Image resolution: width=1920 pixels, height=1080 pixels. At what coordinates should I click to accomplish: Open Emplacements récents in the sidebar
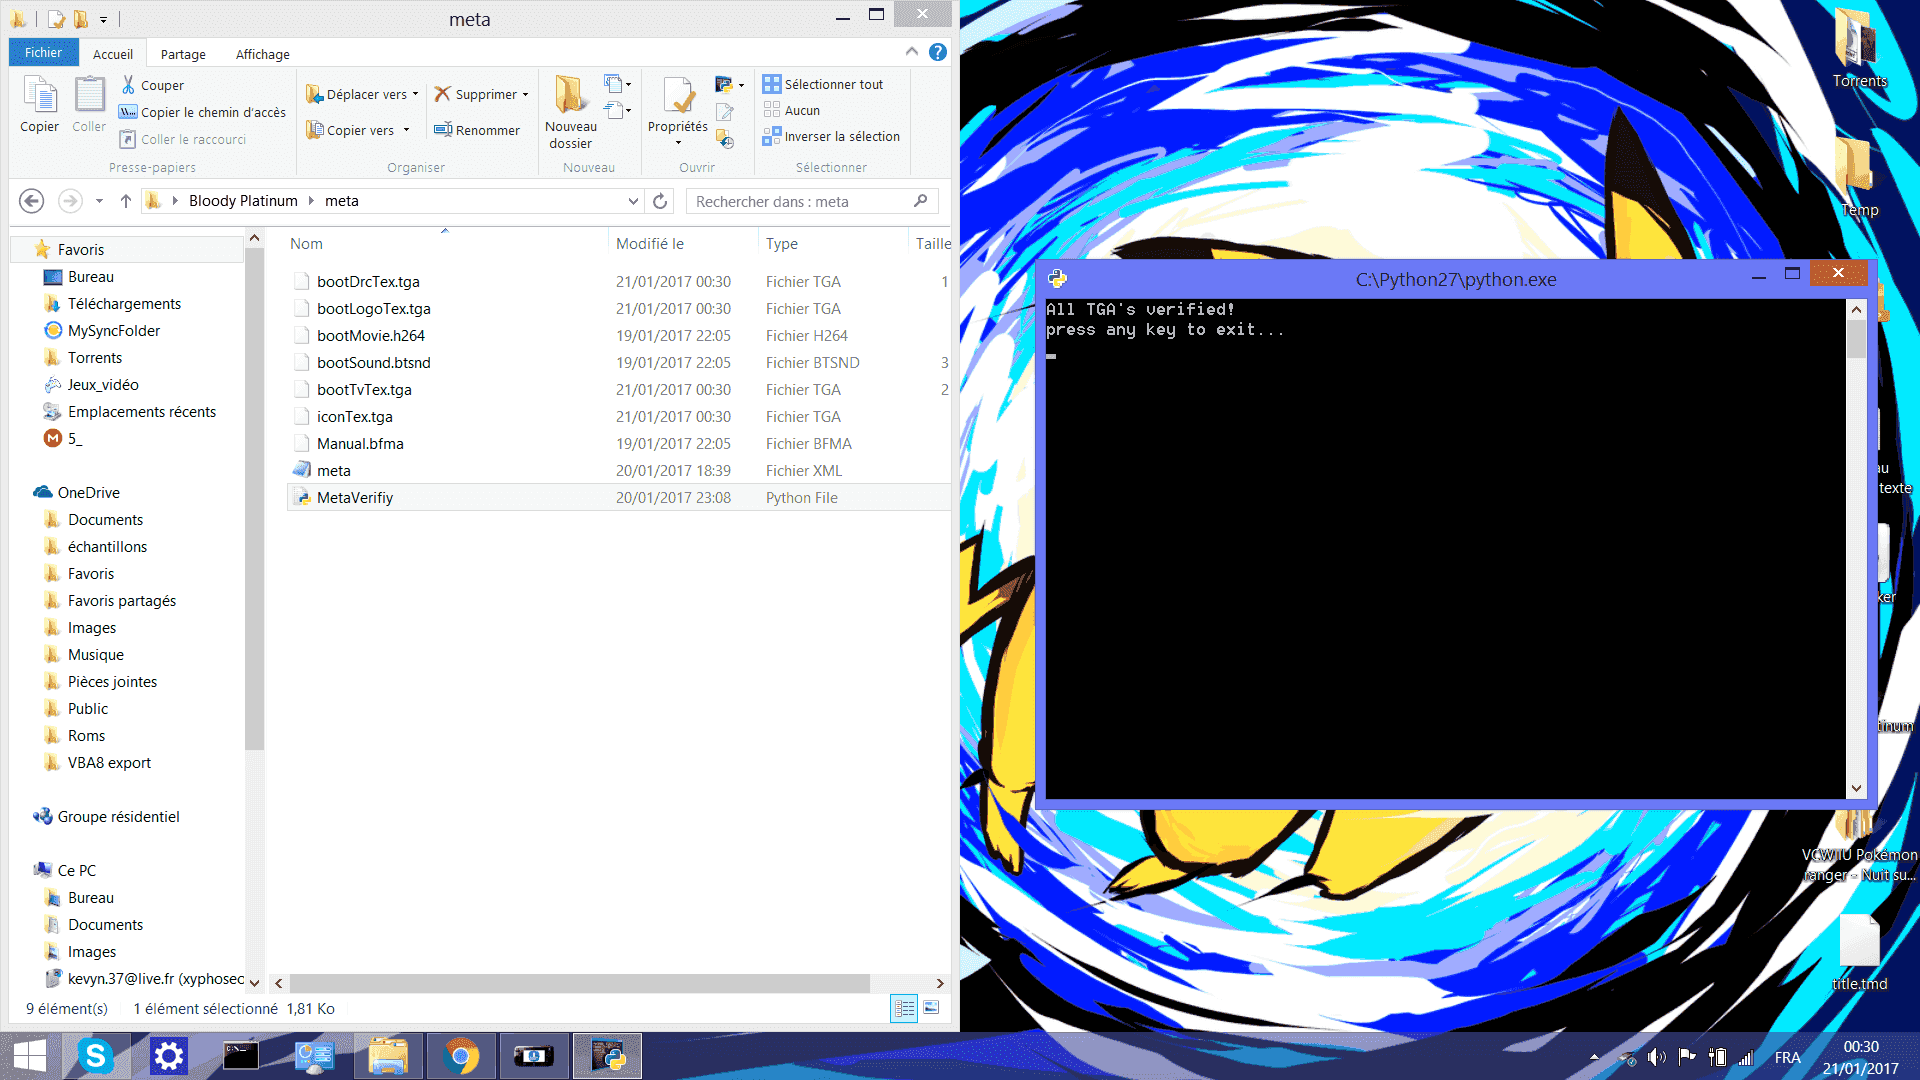(x=142, y=412)
